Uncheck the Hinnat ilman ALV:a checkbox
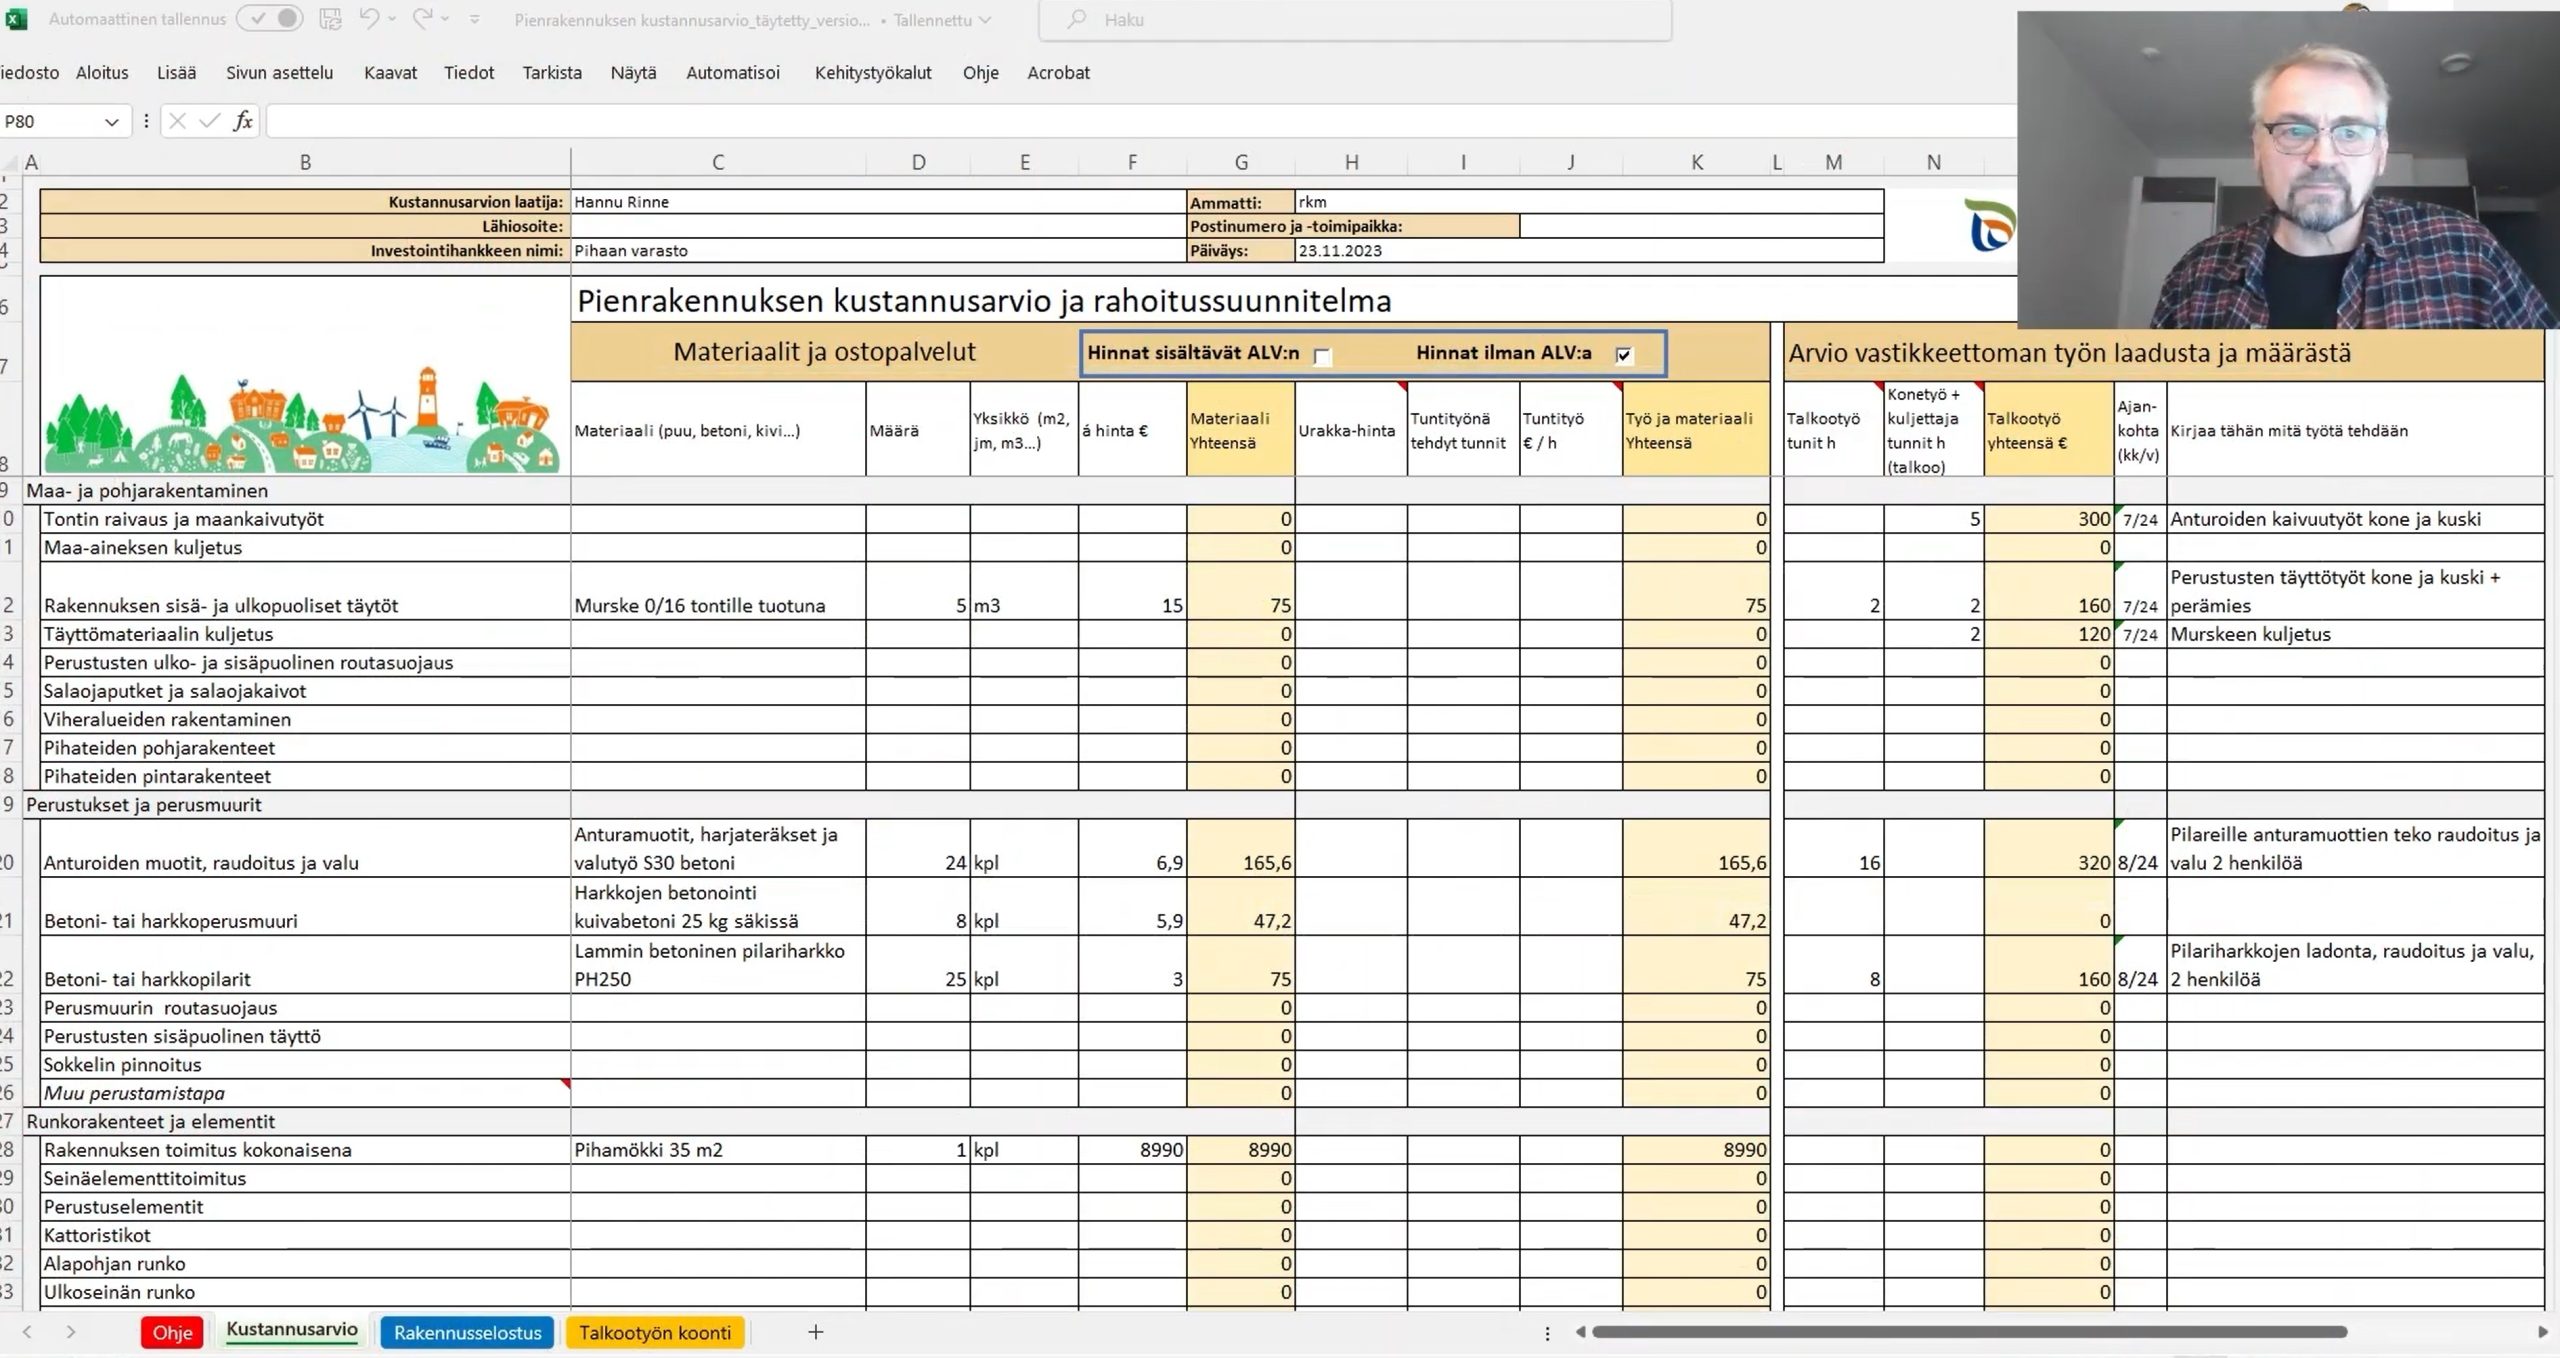The width and height of the screenshot is (2560, 1358). (1623, 355)
